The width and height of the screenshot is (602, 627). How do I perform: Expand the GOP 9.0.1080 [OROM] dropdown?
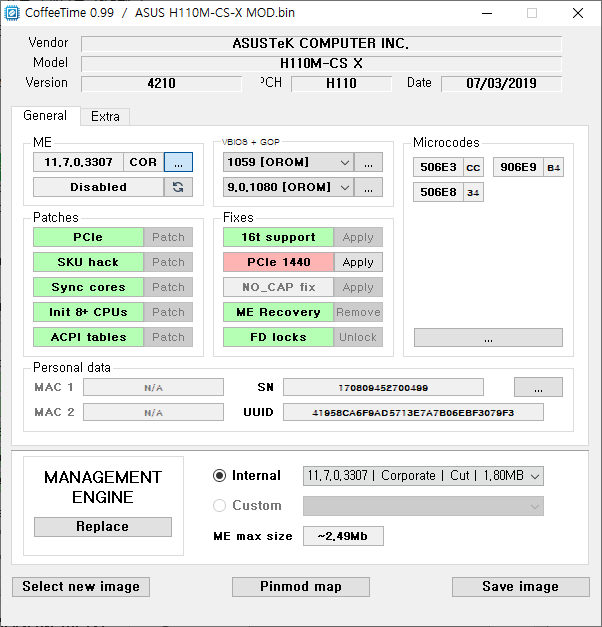[288, 187]
